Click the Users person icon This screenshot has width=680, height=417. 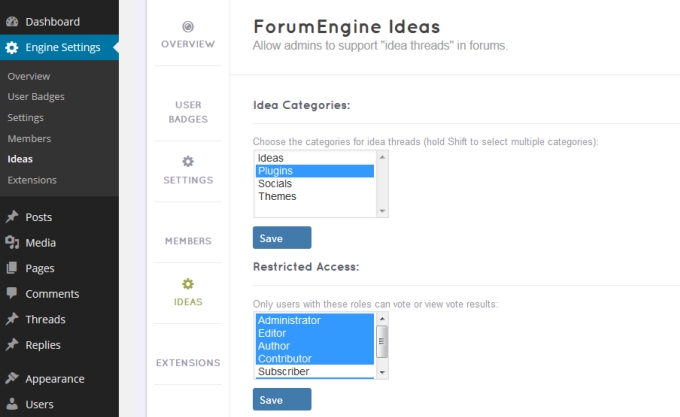pyautogui.click(x=12, y=405)
